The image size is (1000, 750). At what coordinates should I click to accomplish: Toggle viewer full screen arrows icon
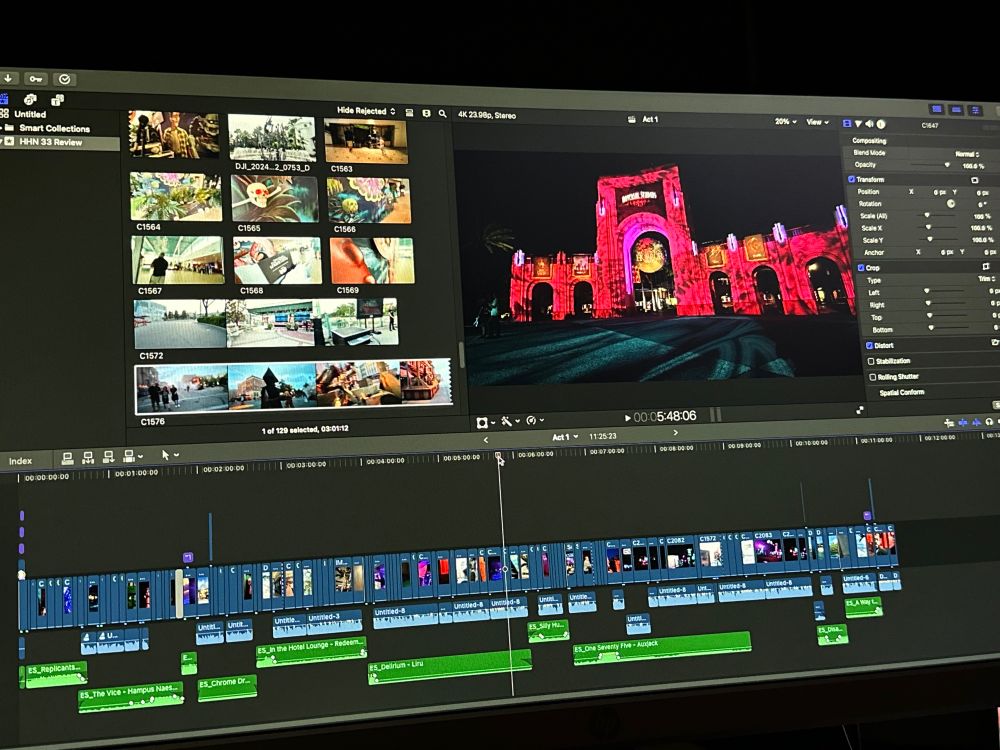[860, 410]
